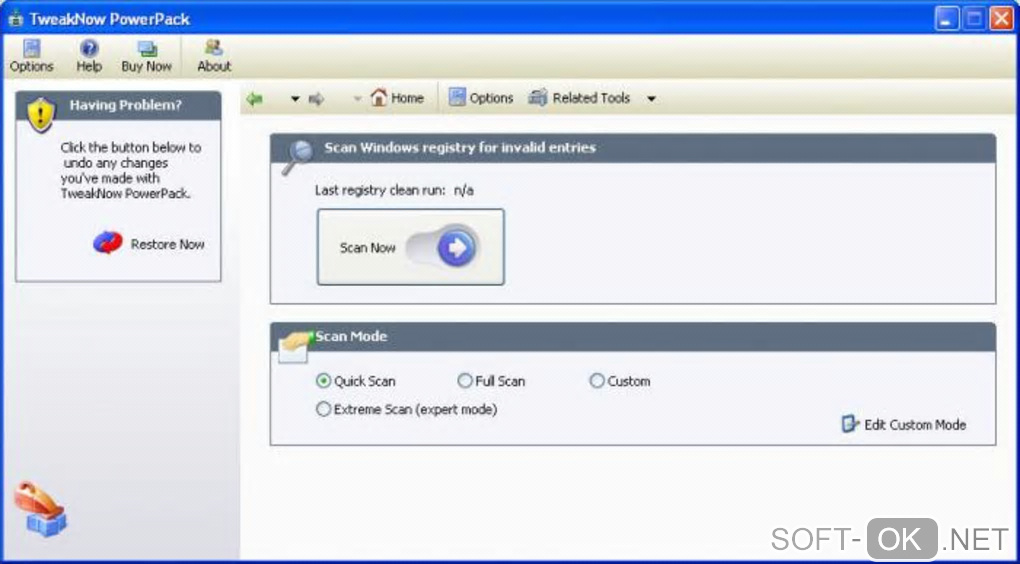Go to Home in navigation bar

click(397, 98)
